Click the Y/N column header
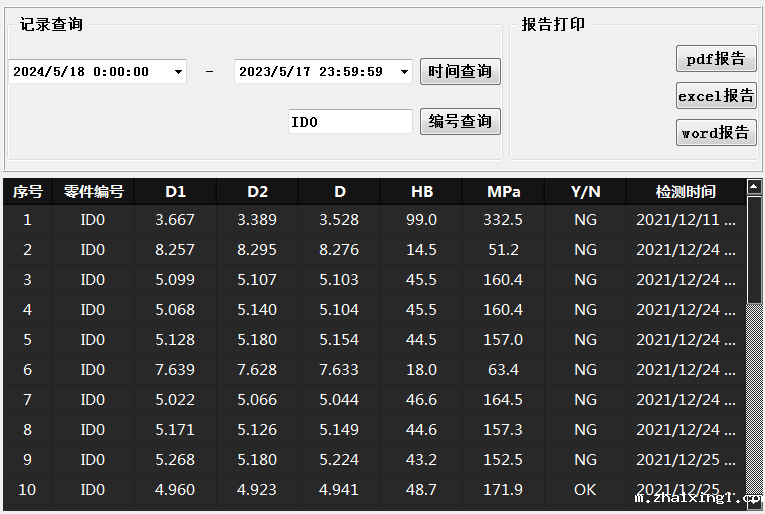Screen dimensions: 765x514 coord(585,192)
